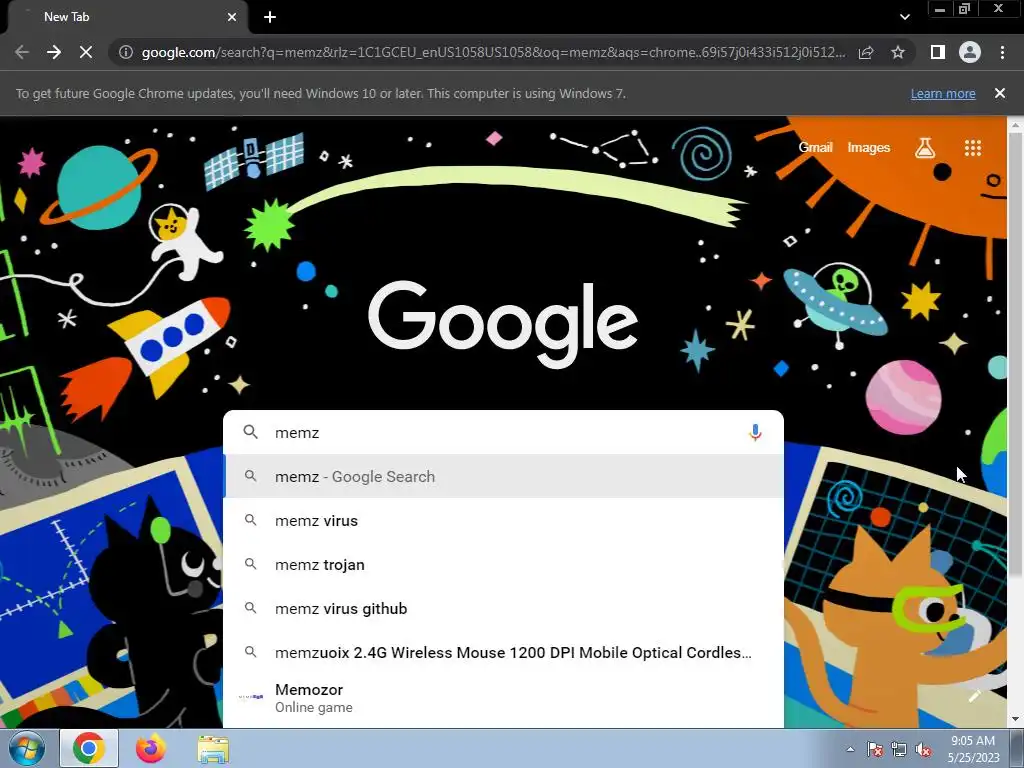Select the Memozor Online game suggestion
Screen dimensions: 1024x768
click(x=503, y=698)
